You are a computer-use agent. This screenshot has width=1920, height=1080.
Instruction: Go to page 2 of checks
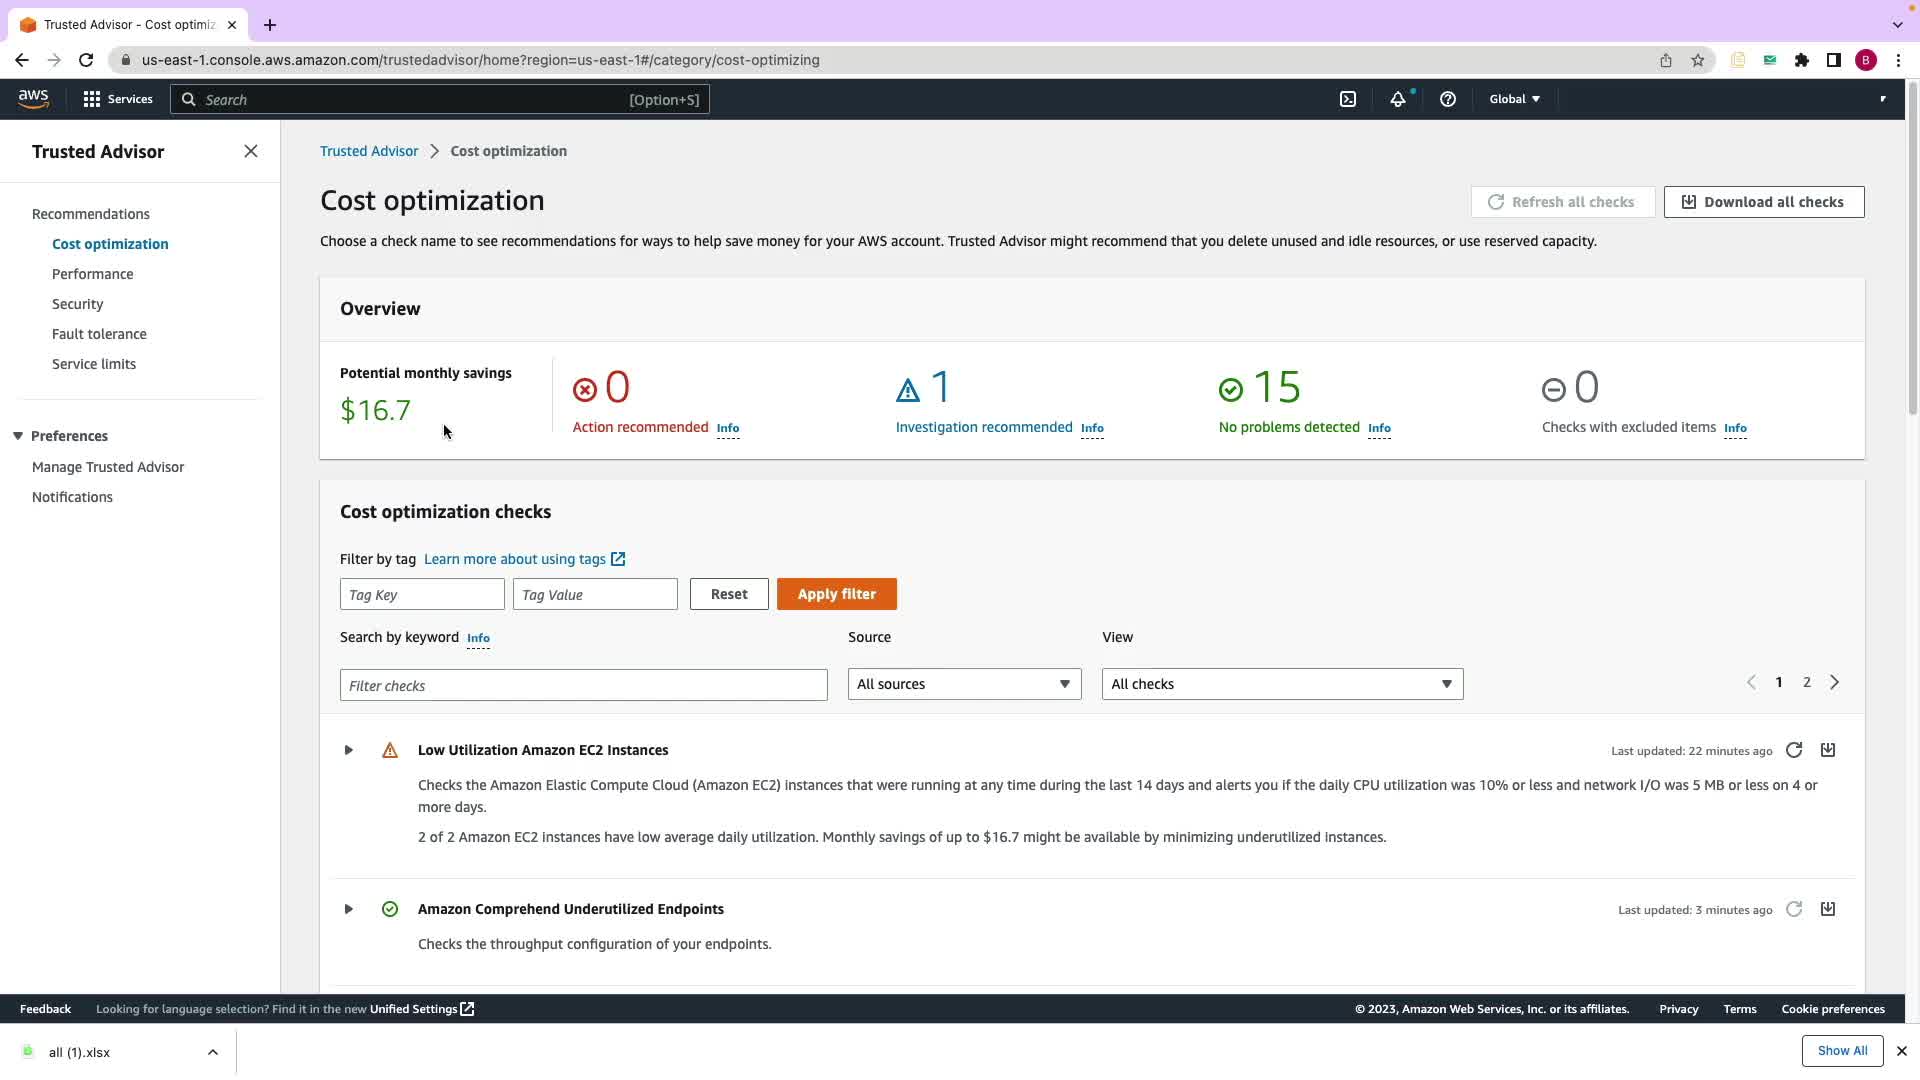point(1806,682)
